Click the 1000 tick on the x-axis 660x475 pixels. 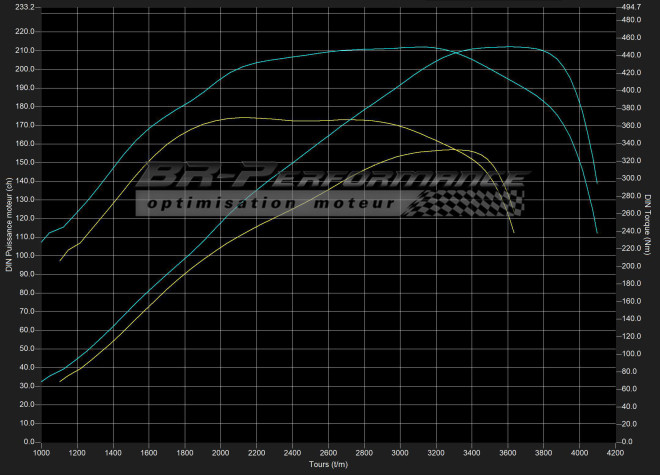pos(42,453)
